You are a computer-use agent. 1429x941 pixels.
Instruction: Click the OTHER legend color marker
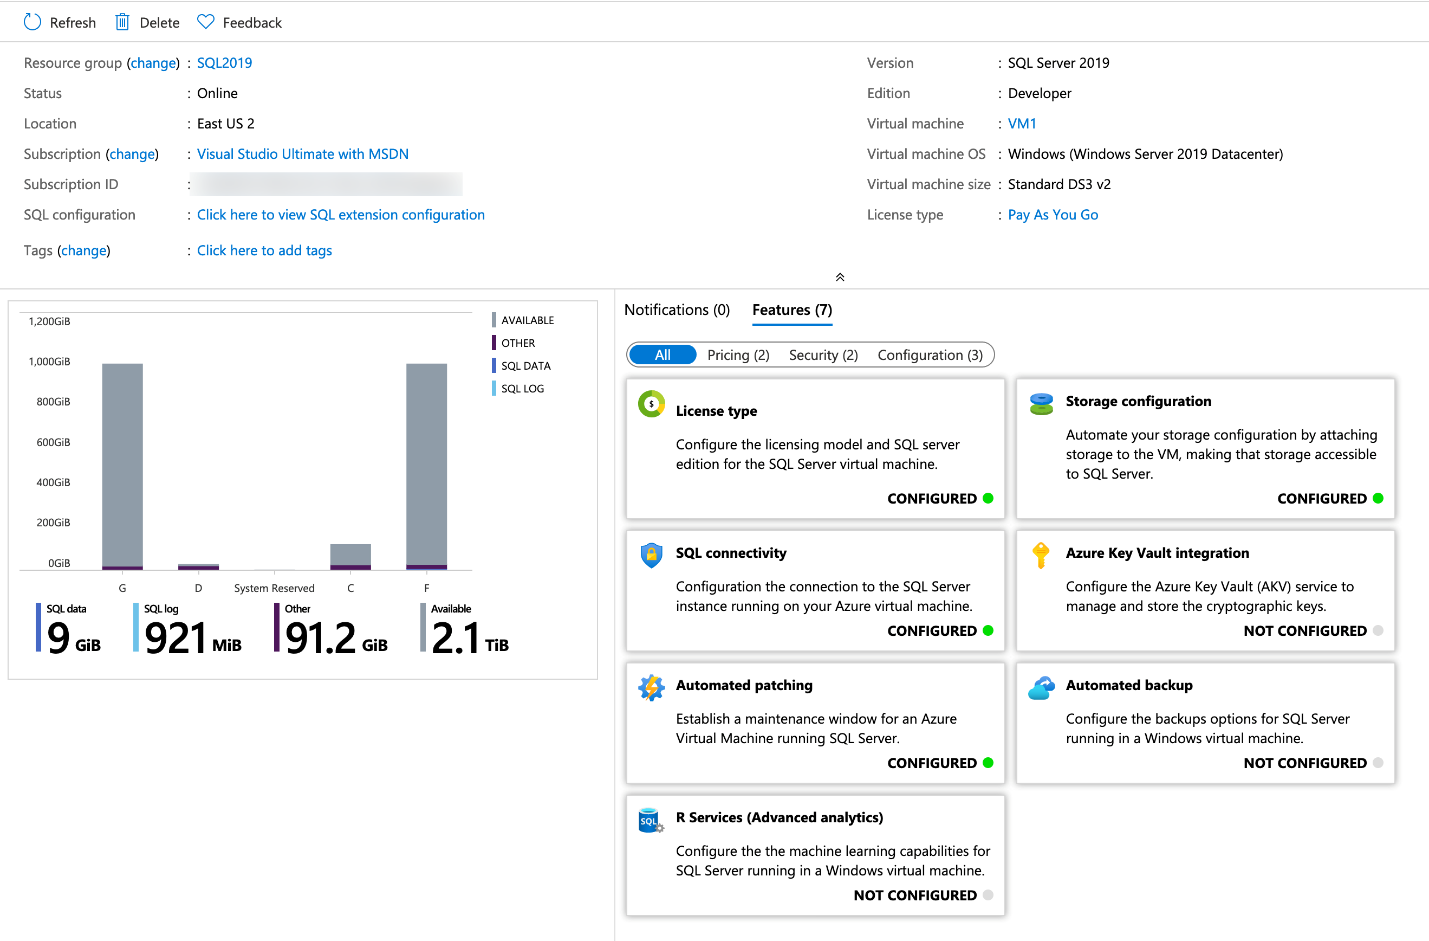pos(494,343)
